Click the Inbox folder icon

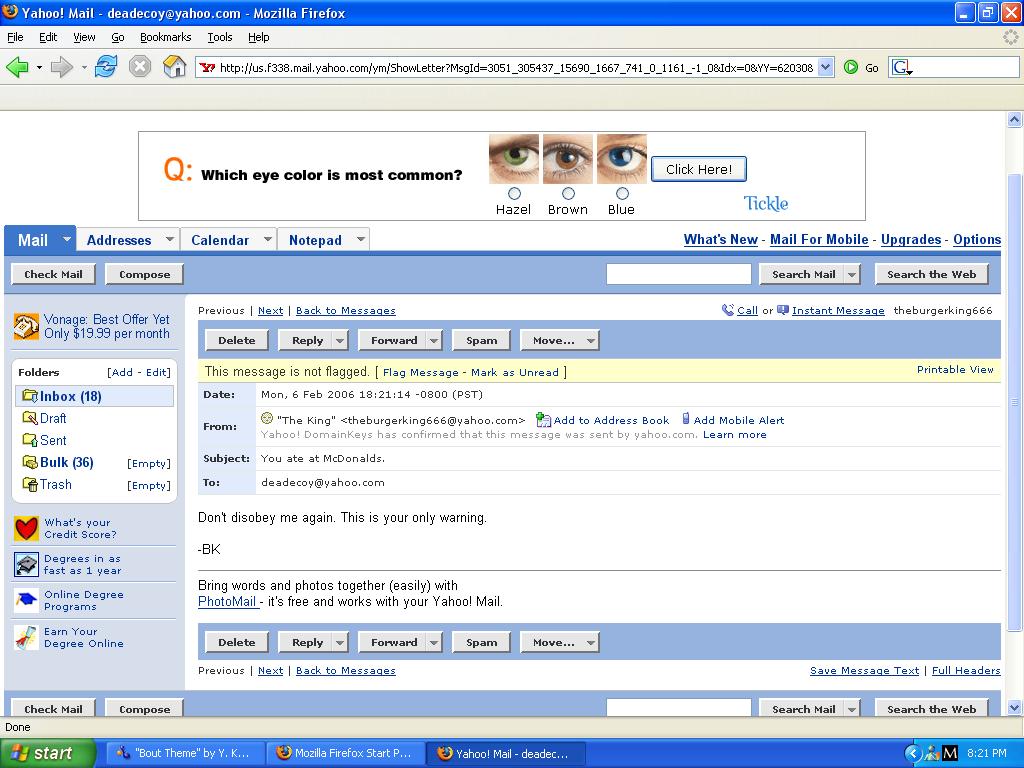tap(30, 396)
